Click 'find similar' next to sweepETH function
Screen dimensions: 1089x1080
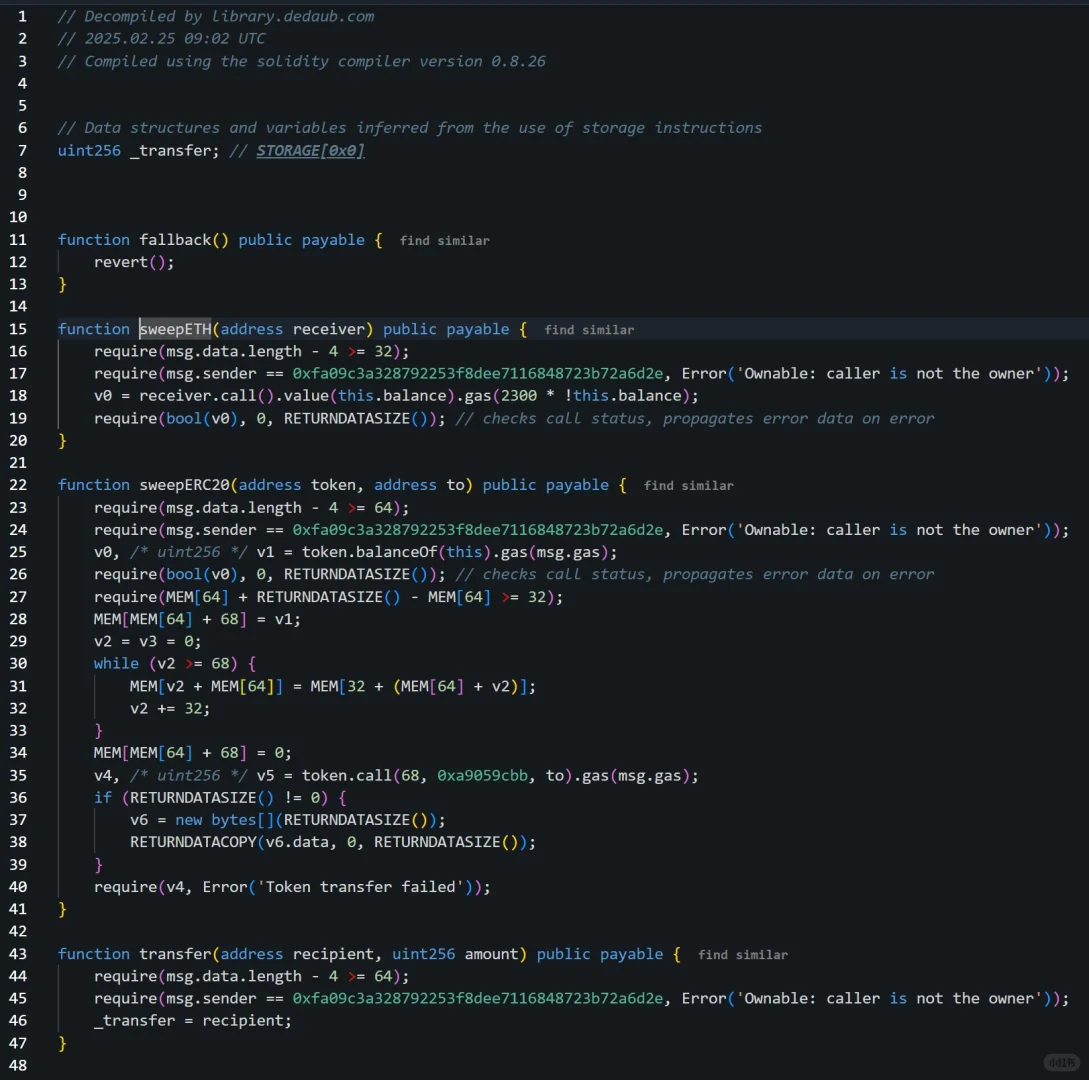589,330
